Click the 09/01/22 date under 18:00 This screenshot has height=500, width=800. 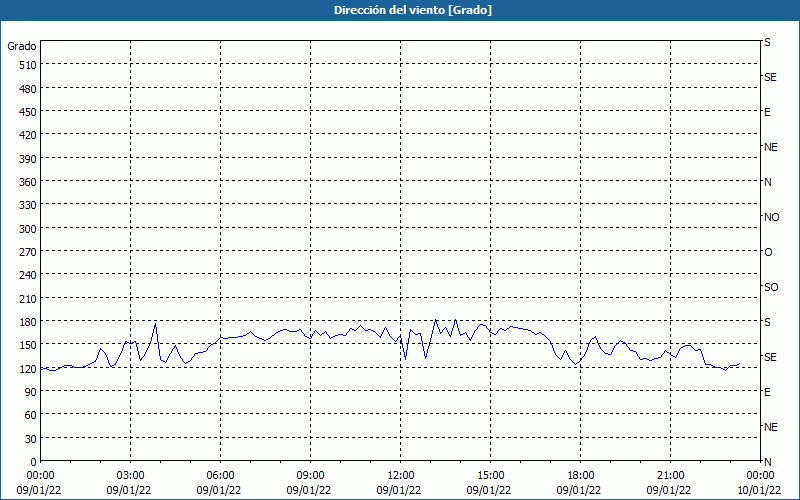[x=579, y=490]
